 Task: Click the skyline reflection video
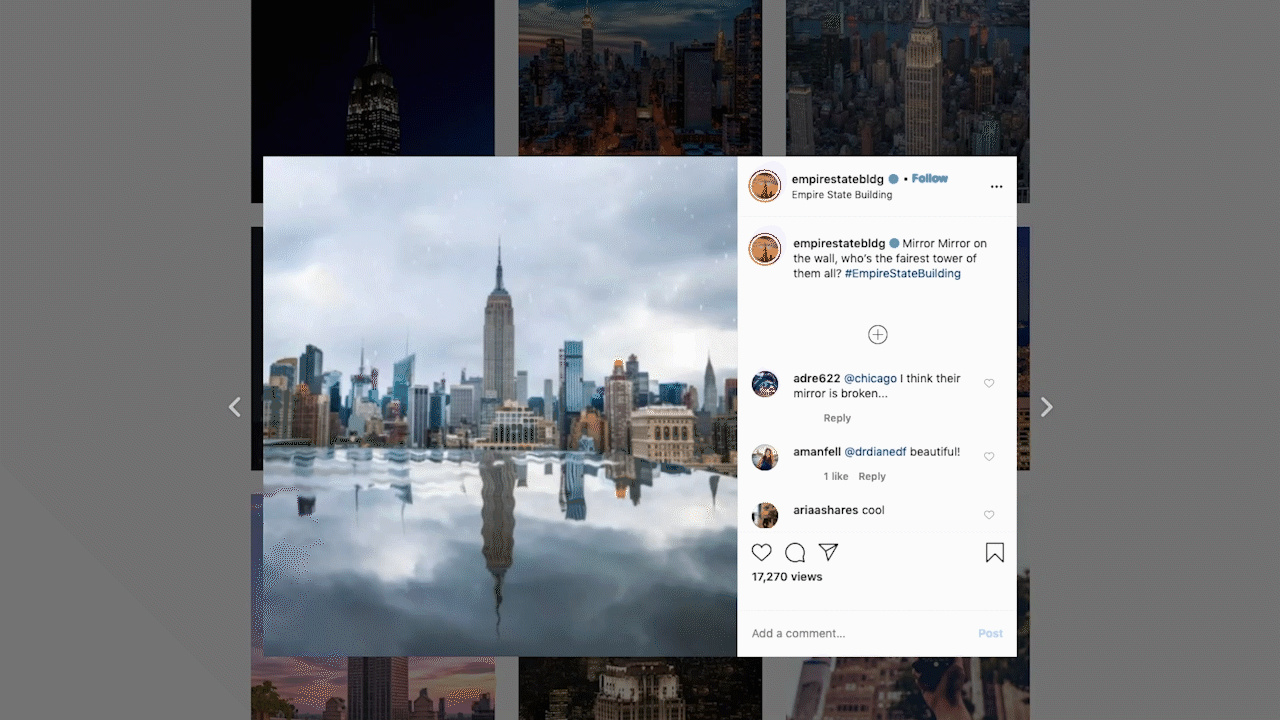(500, 406)
